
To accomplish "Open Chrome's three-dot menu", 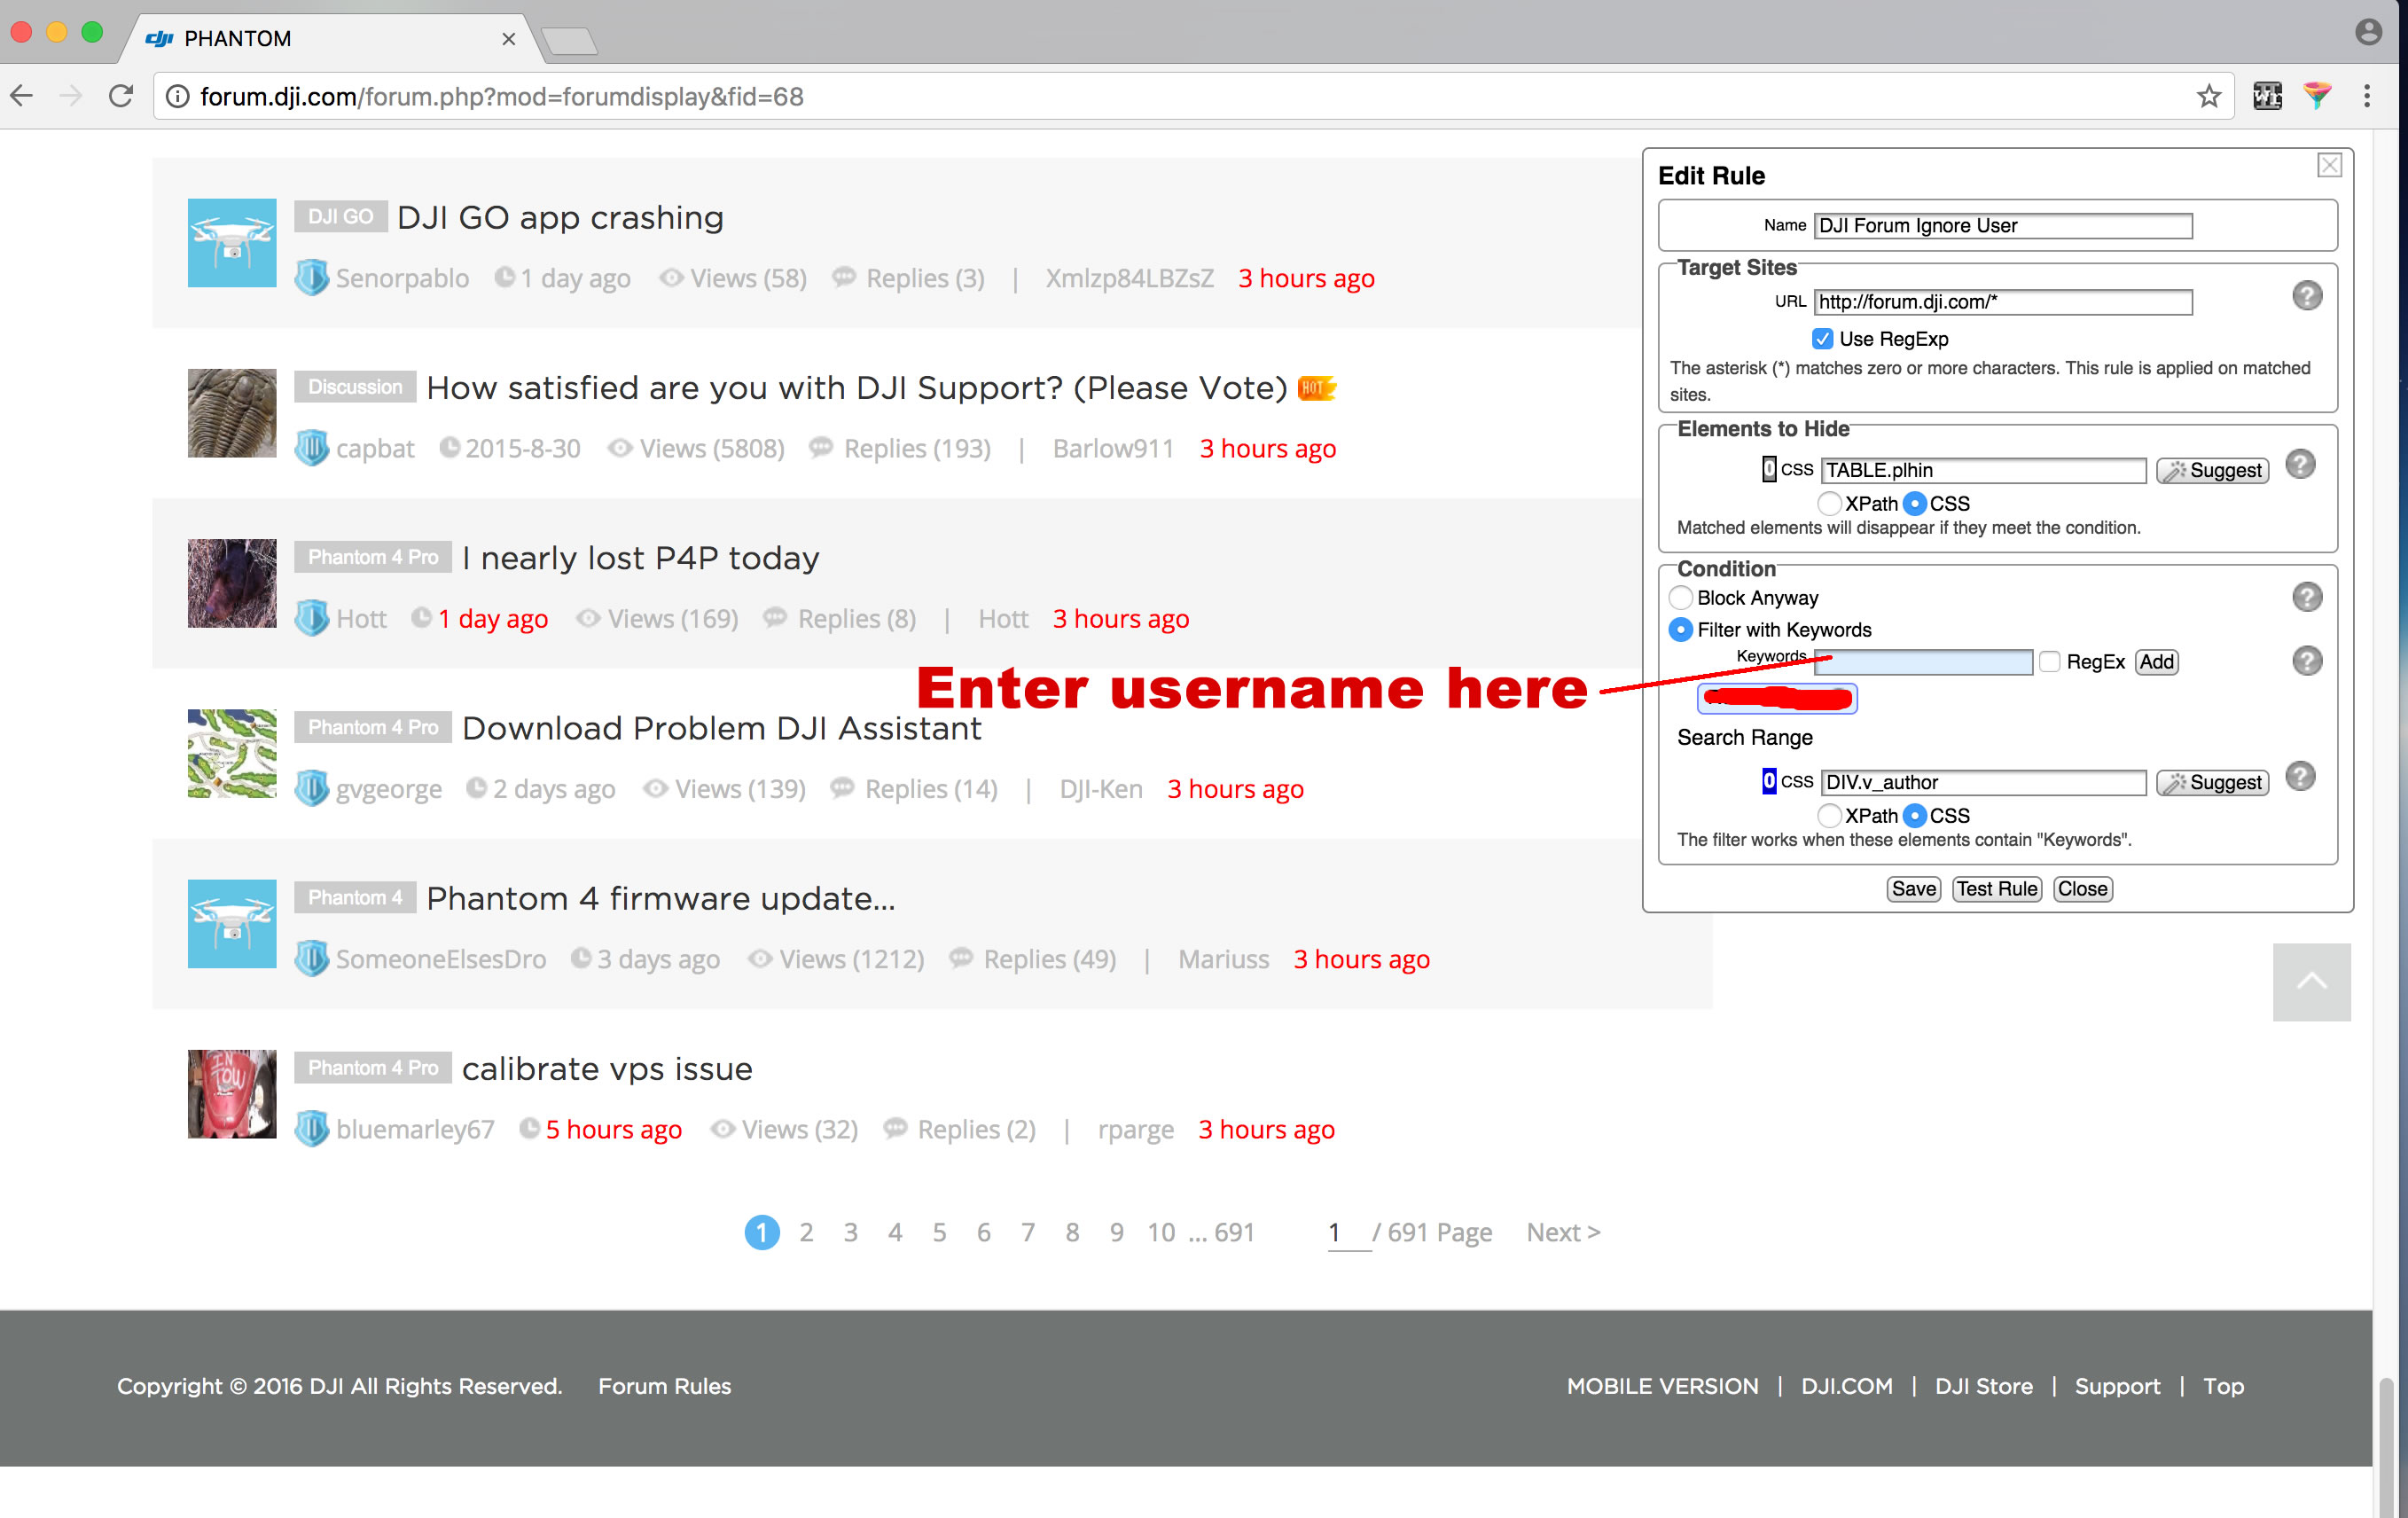I will [x=2368, y=96].
